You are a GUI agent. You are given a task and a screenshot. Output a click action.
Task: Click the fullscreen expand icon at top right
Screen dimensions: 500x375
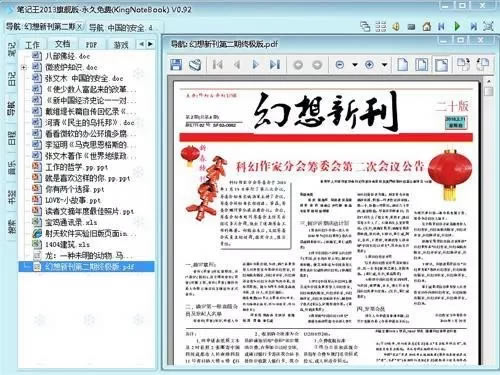pyautogui.click(x=488, y=26)
